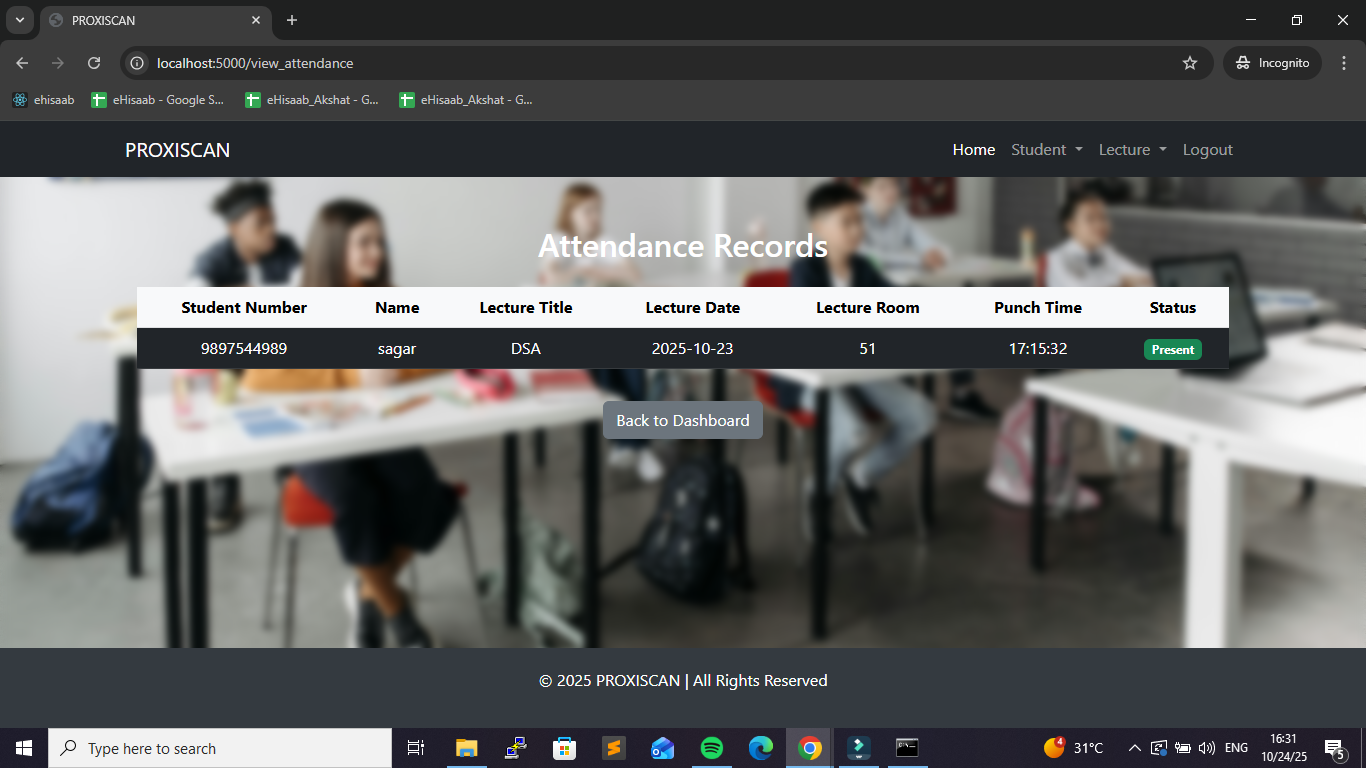Expand the Student dropdown menu
This screenshot has height=768, width=1366.
[1046, 150]
